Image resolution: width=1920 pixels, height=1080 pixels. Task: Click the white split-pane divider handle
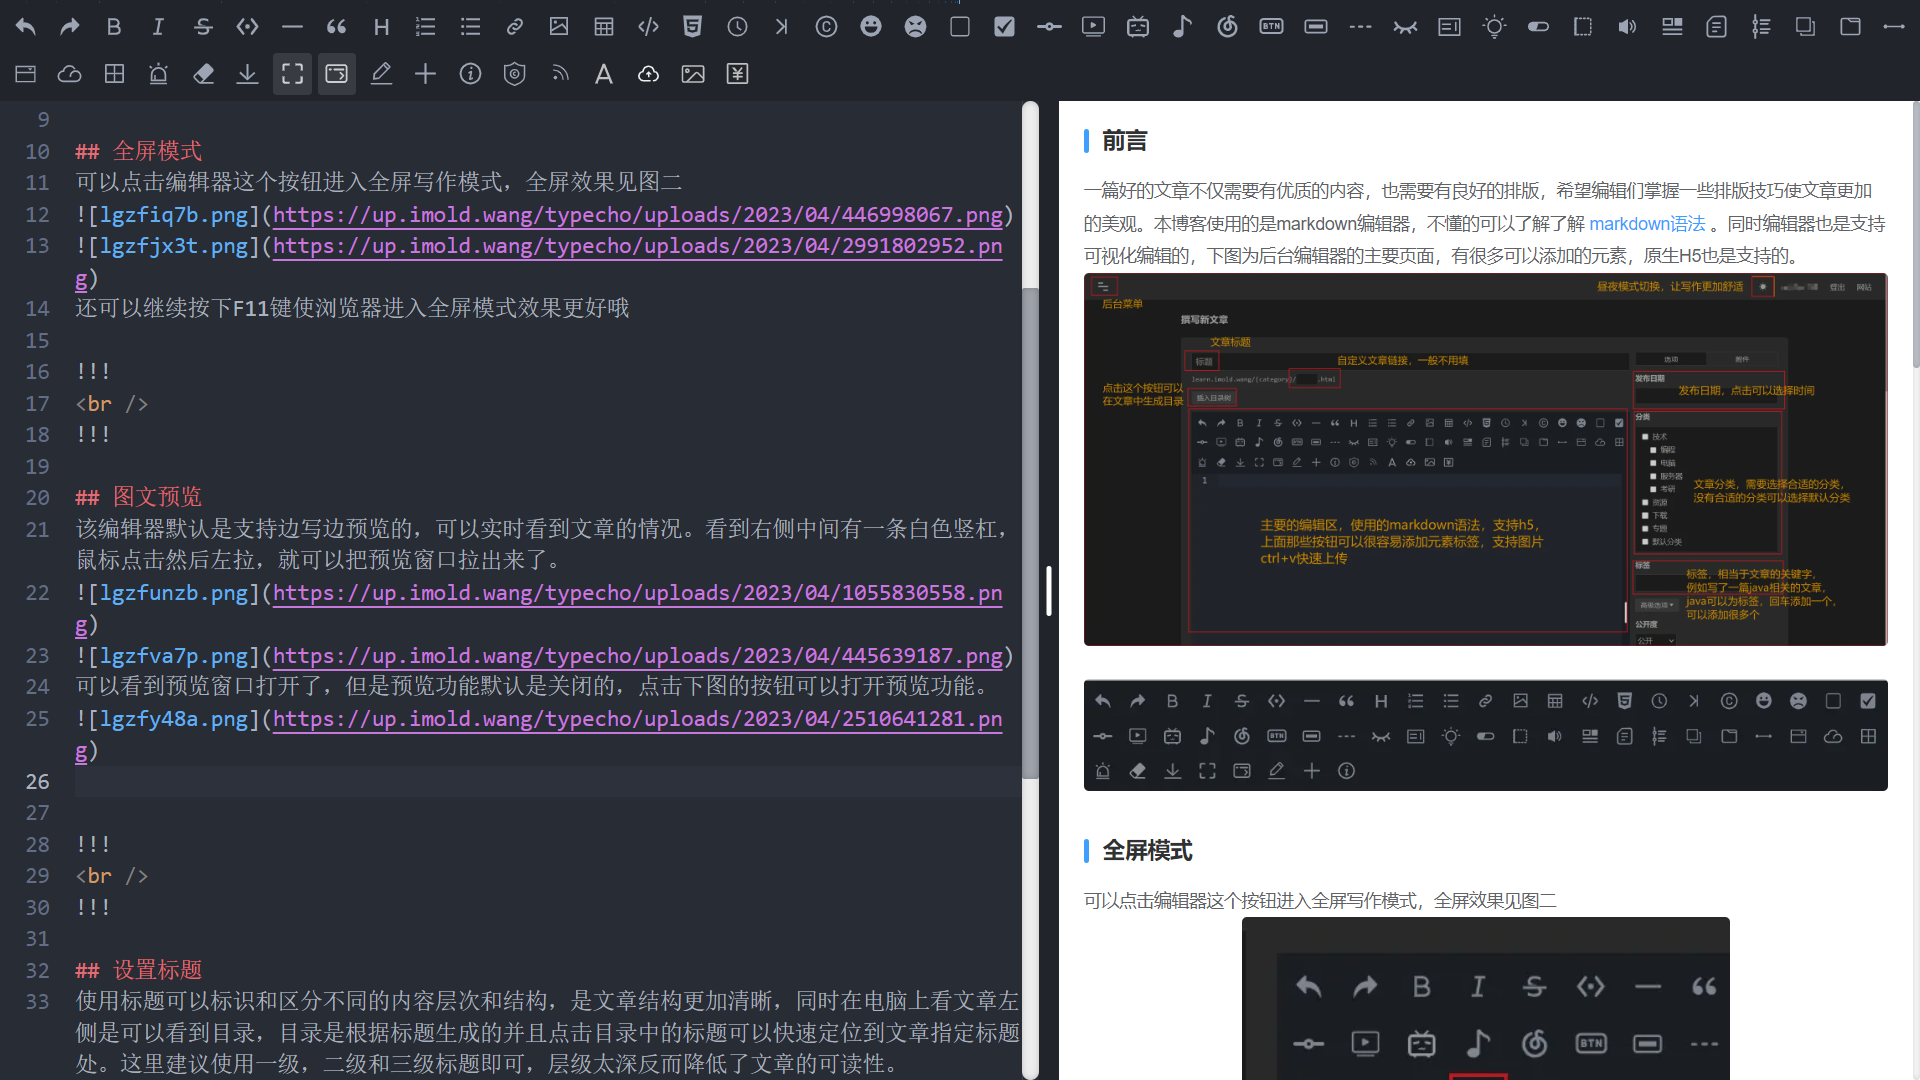click(x=1048, y=591)
